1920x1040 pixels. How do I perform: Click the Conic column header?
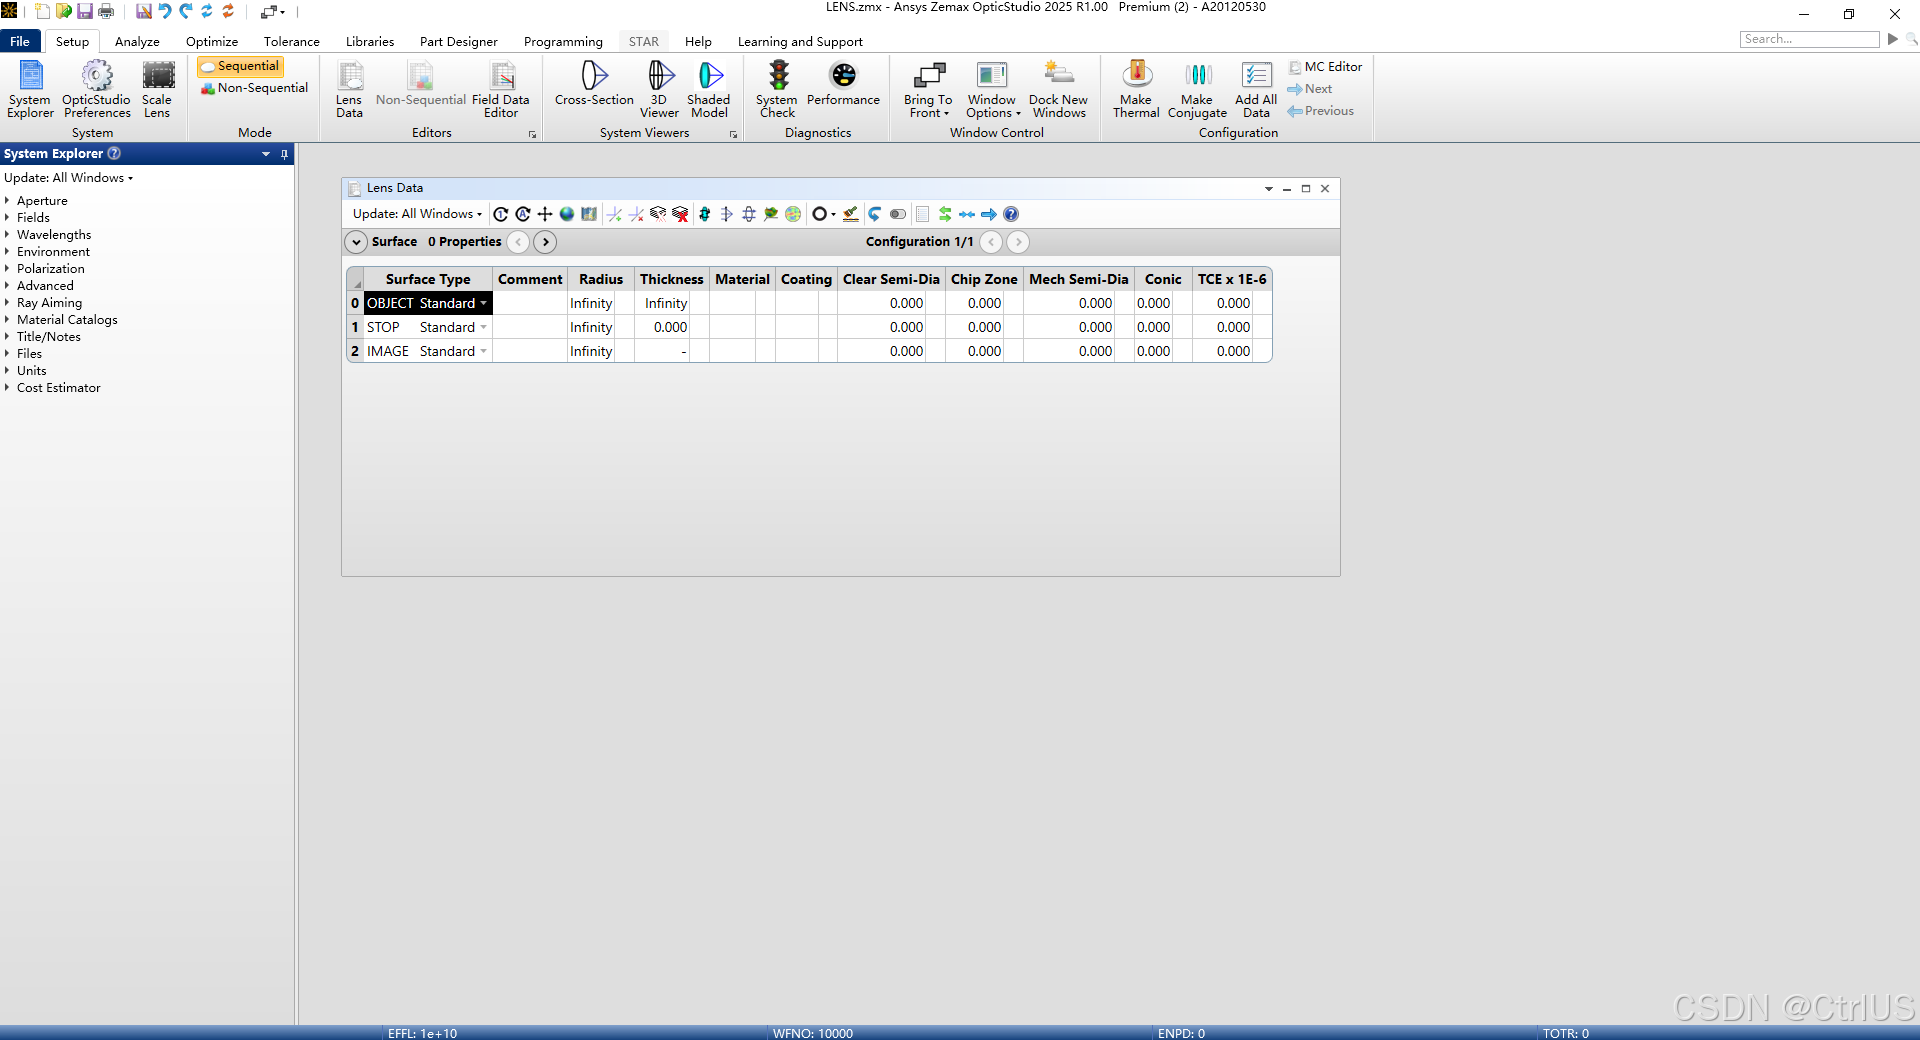tap(1163, 279)
